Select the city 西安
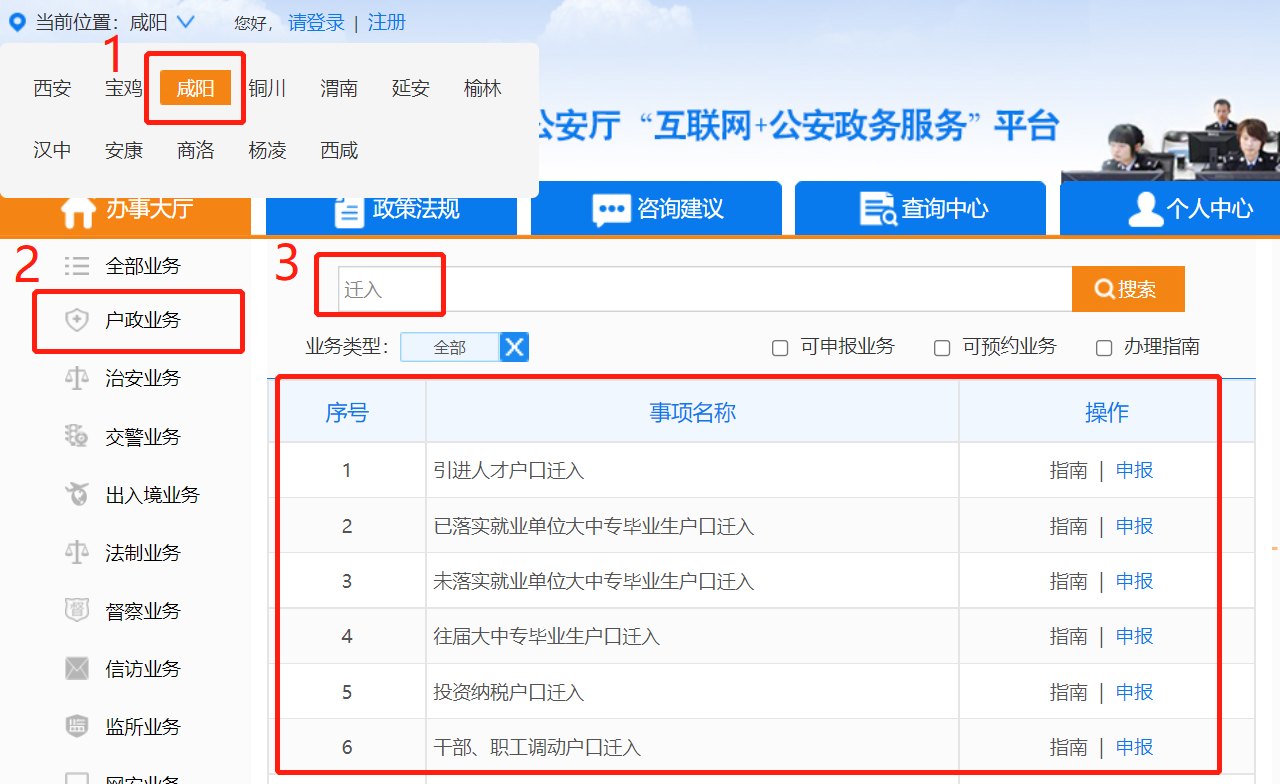The height and width of the screenshot is (784, 1280). [x=52, y=88]
